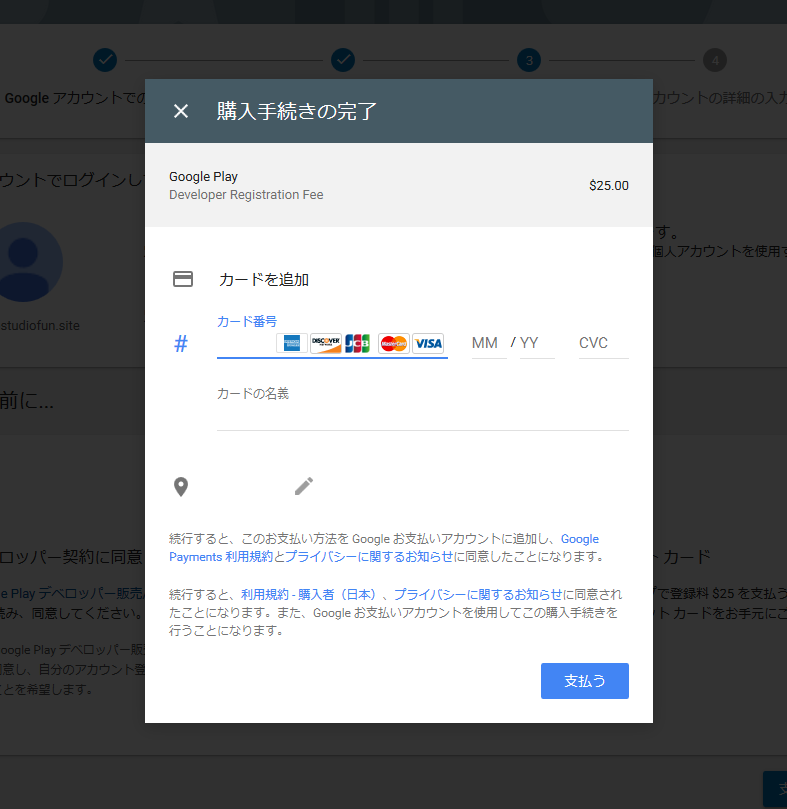Click the credit card icon beside カードを追加
This screenshot has height=809, width=787.
coord(183,279)
